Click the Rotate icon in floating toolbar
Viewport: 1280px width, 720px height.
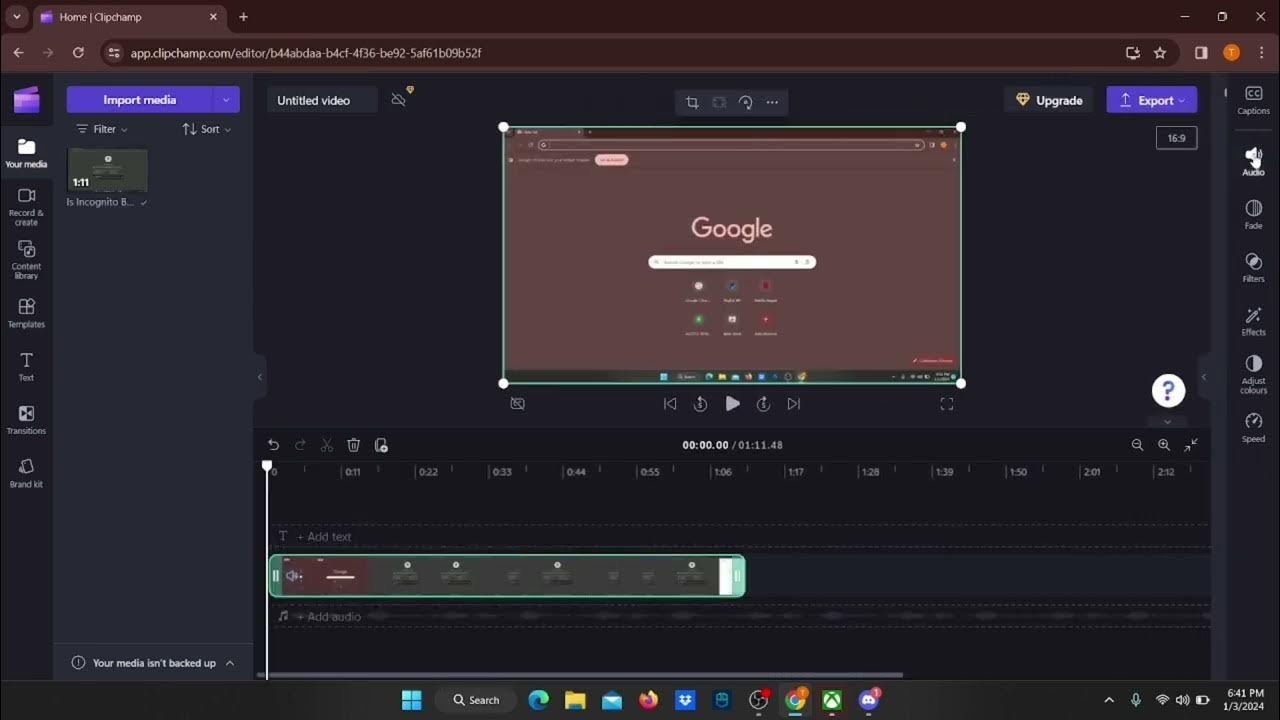[x=745, y=102]
